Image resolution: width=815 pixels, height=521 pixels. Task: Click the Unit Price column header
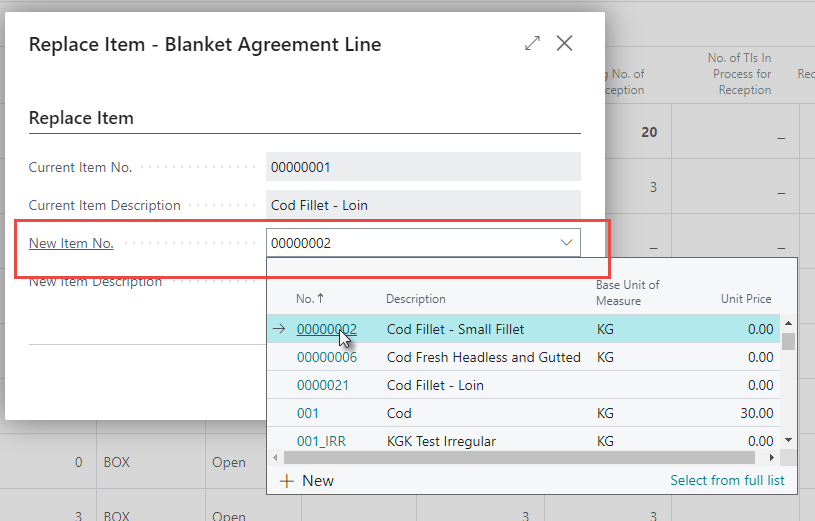tap(745, 299)
